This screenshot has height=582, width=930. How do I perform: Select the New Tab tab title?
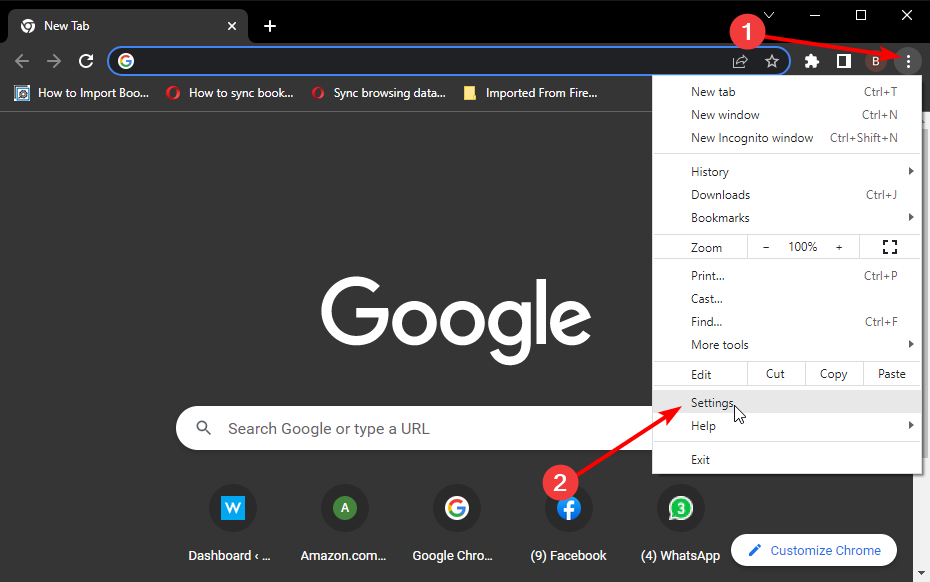click(x=66, y=26)
